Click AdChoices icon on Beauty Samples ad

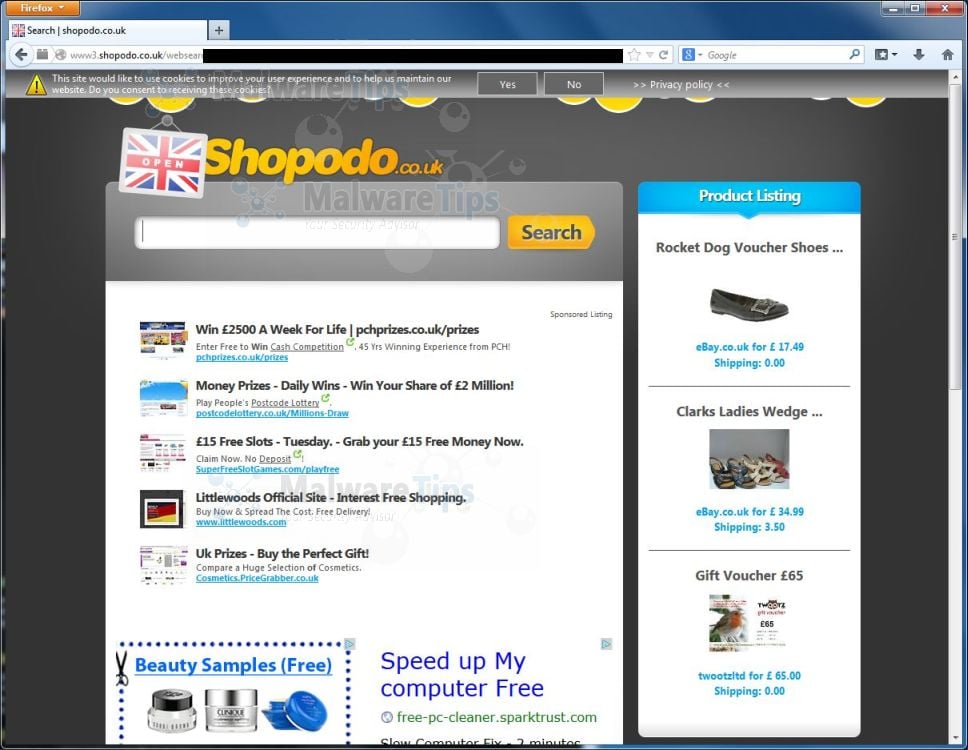coord(349,644)
